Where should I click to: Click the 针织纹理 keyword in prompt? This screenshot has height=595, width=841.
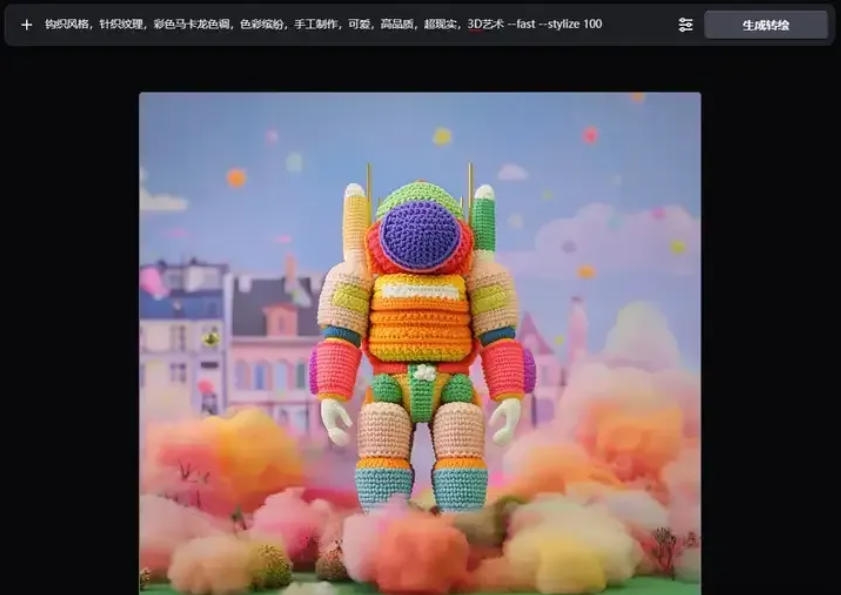pos(120,24)
